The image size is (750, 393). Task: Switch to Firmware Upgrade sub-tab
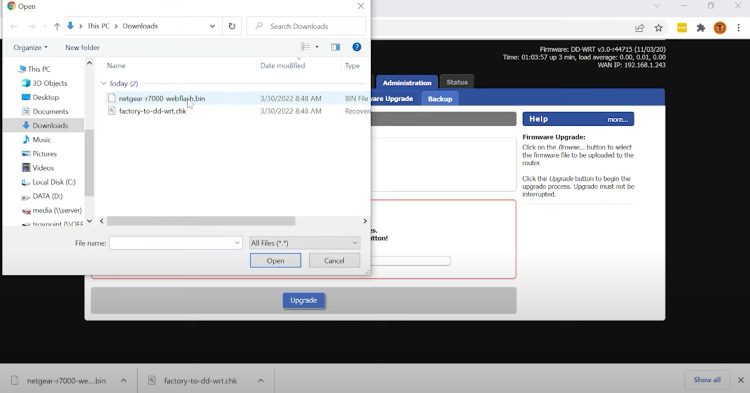click(392, 99)
